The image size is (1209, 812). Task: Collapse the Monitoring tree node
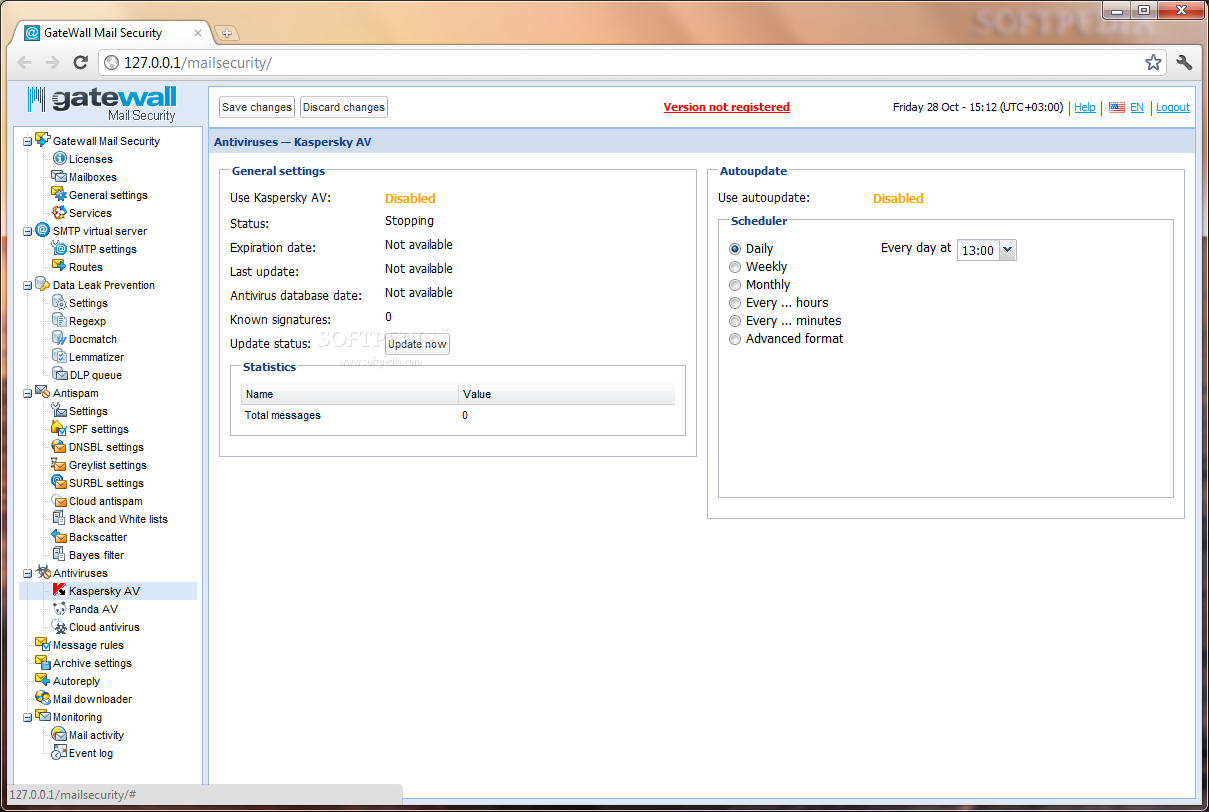[x=28, y=717]
